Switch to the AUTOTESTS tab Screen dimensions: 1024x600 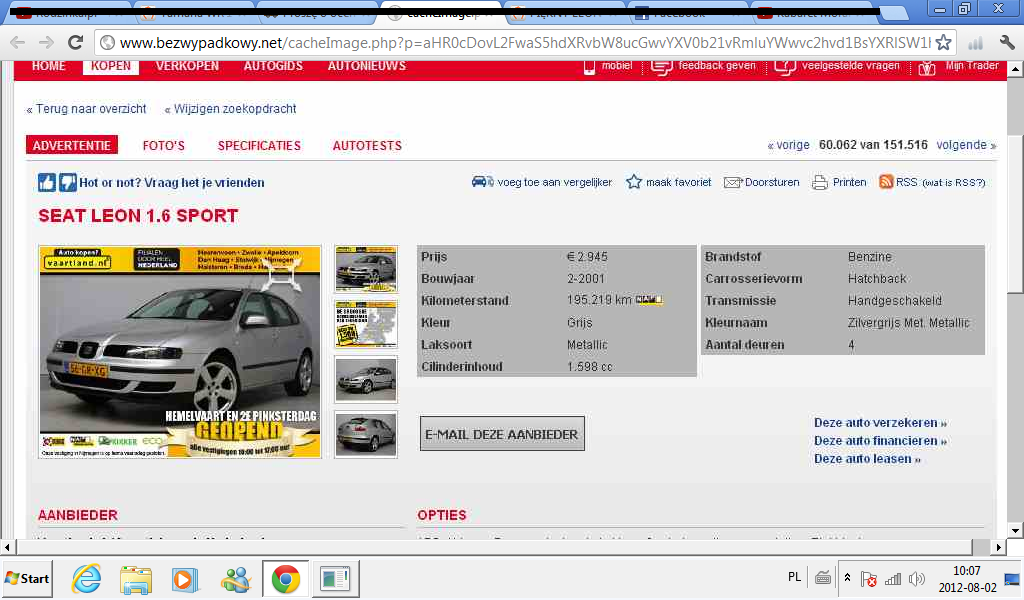point(367,146)
